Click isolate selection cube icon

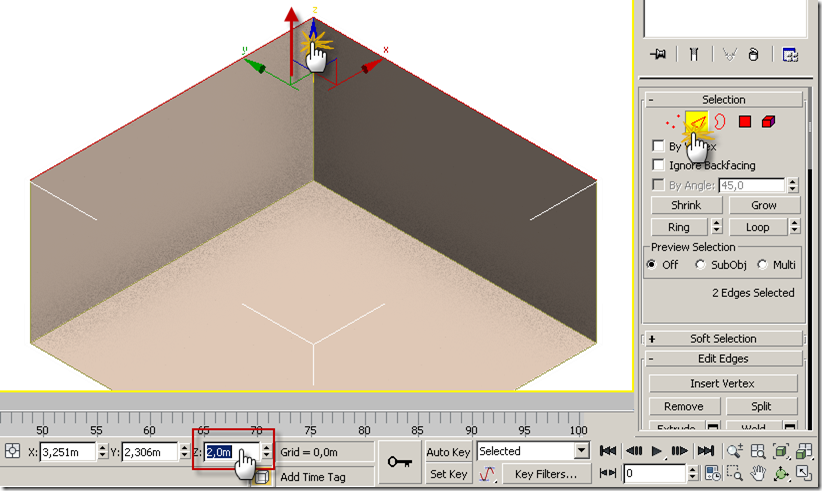(x=261, y=477)
